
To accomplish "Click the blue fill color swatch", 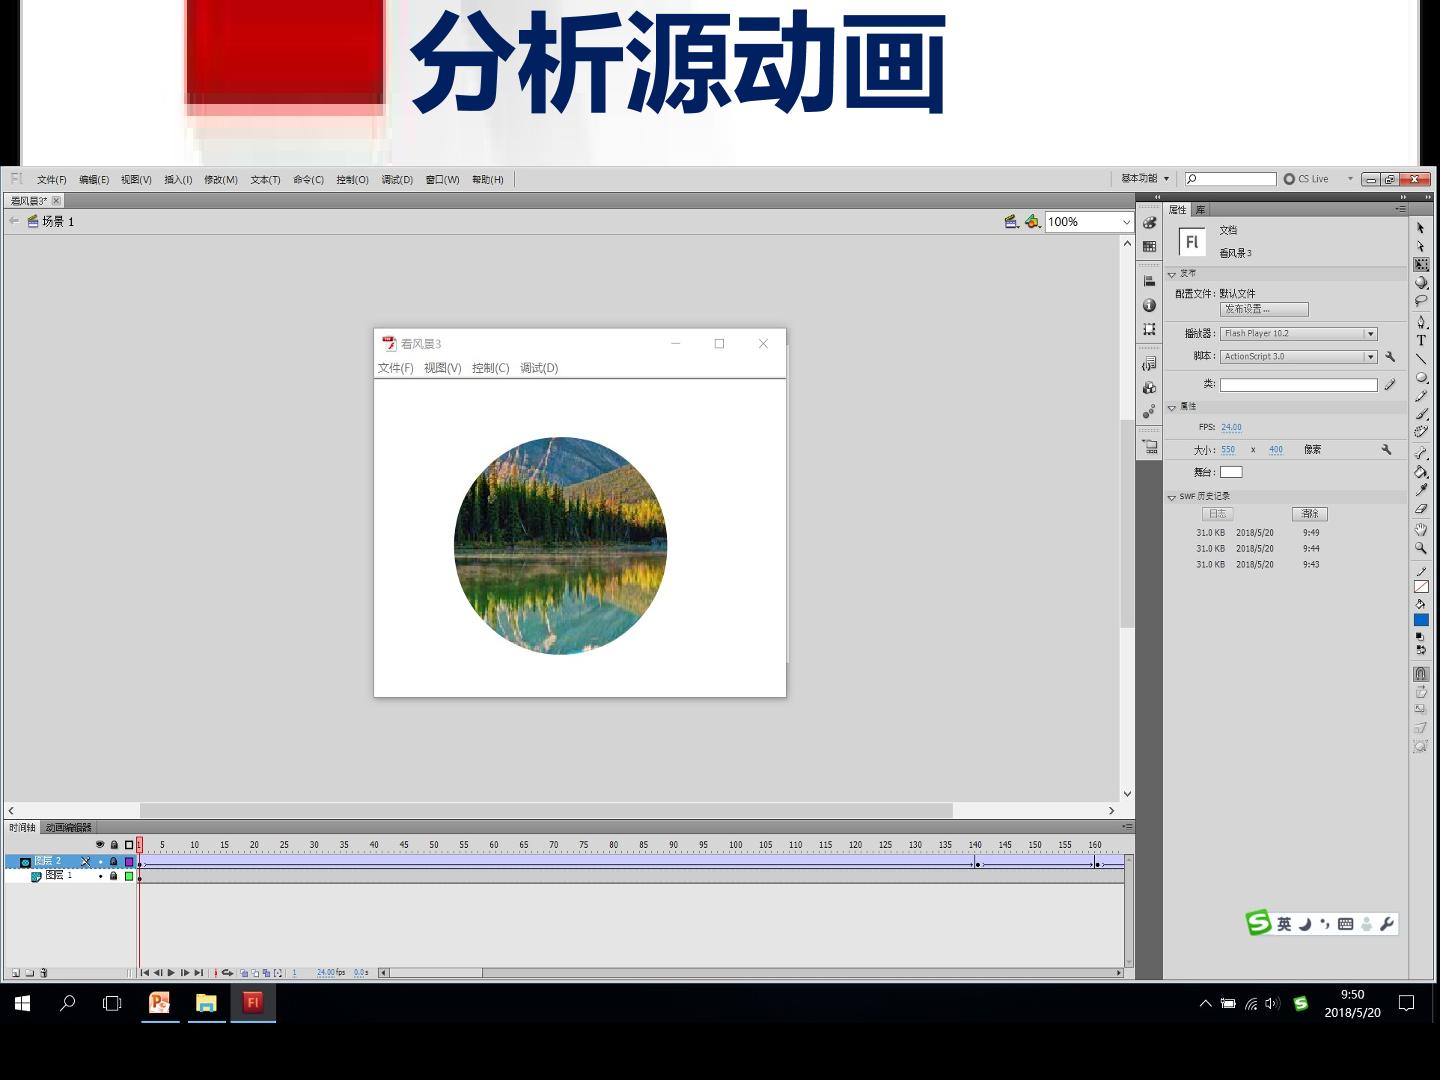I will [x=1421, y=620].
